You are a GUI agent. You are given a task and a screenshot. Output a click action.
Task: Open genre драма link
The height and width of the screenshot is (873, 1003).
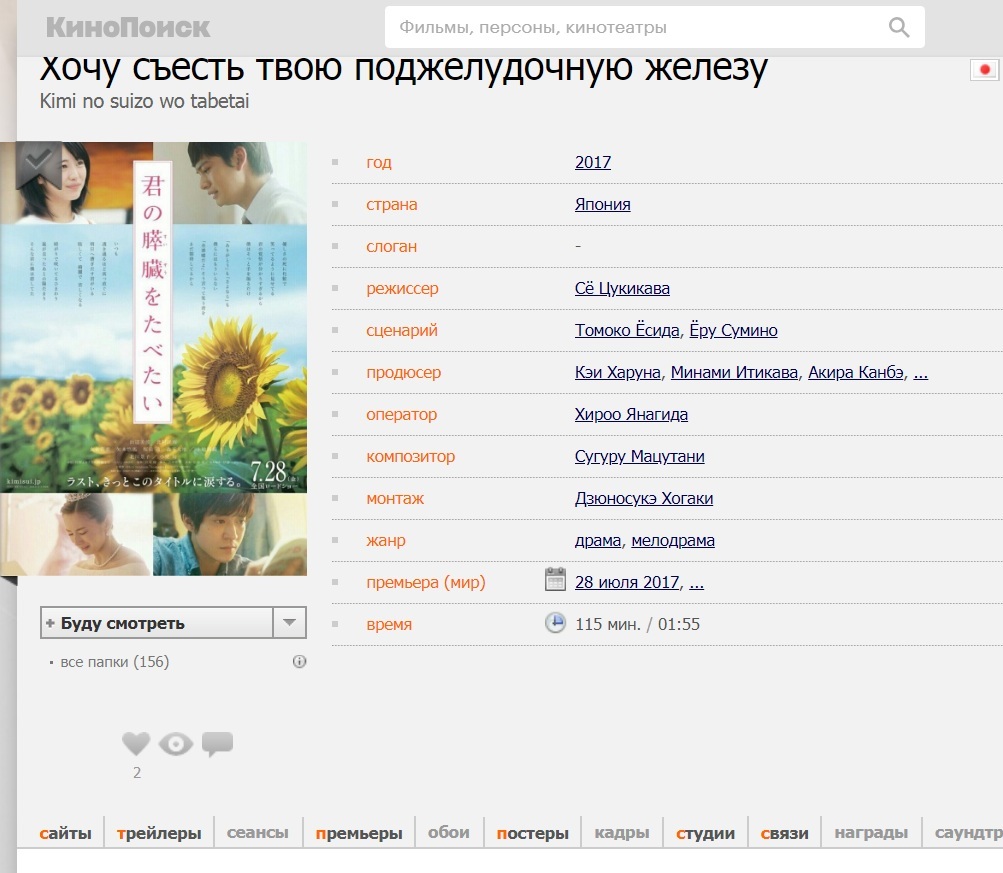tap(598, 540)
